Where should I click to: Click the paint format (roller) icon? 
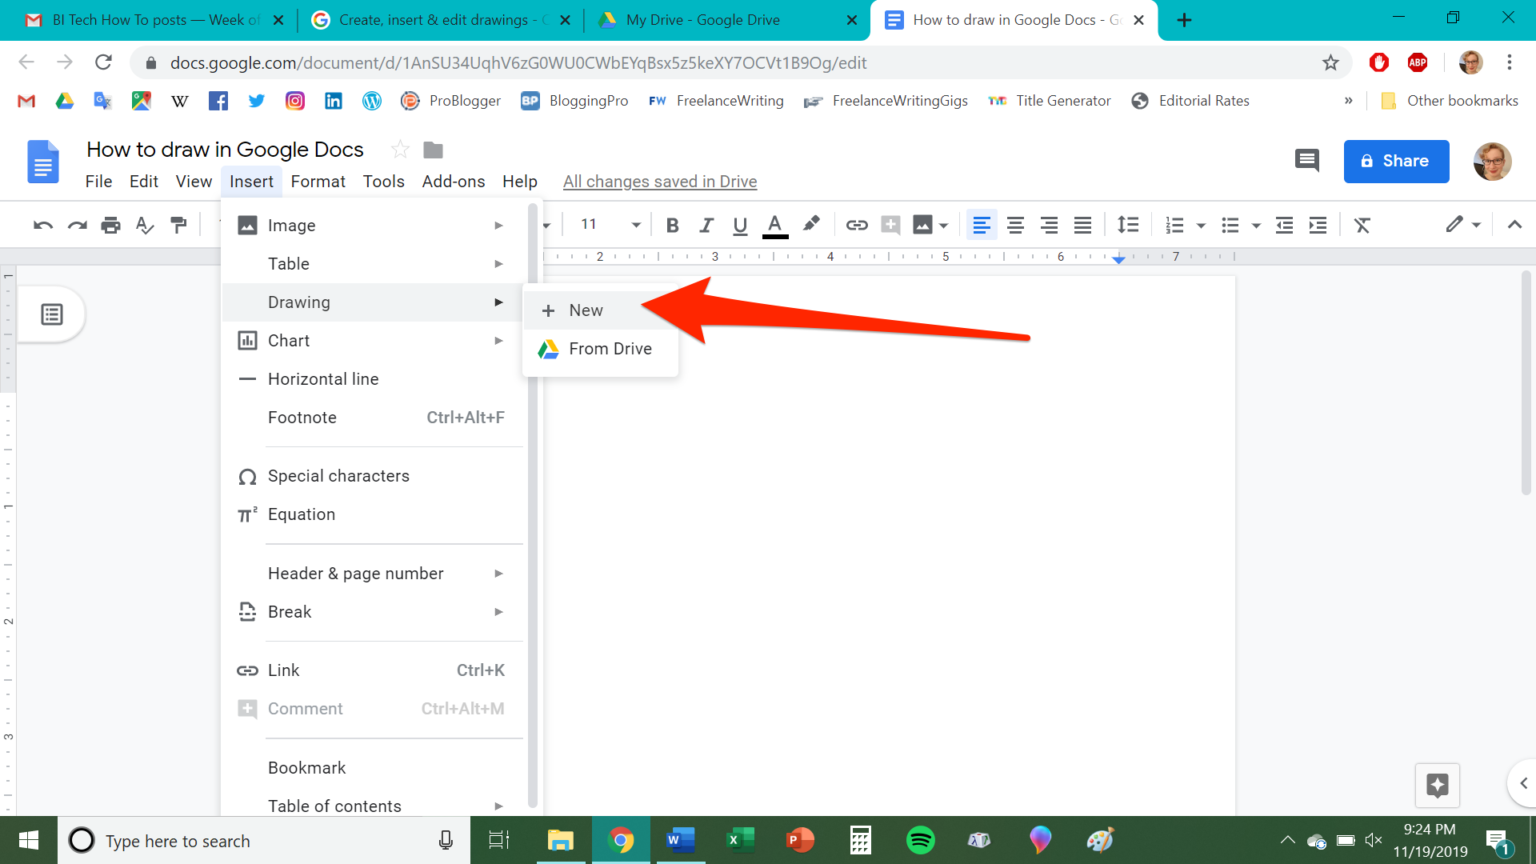(178, 224)
